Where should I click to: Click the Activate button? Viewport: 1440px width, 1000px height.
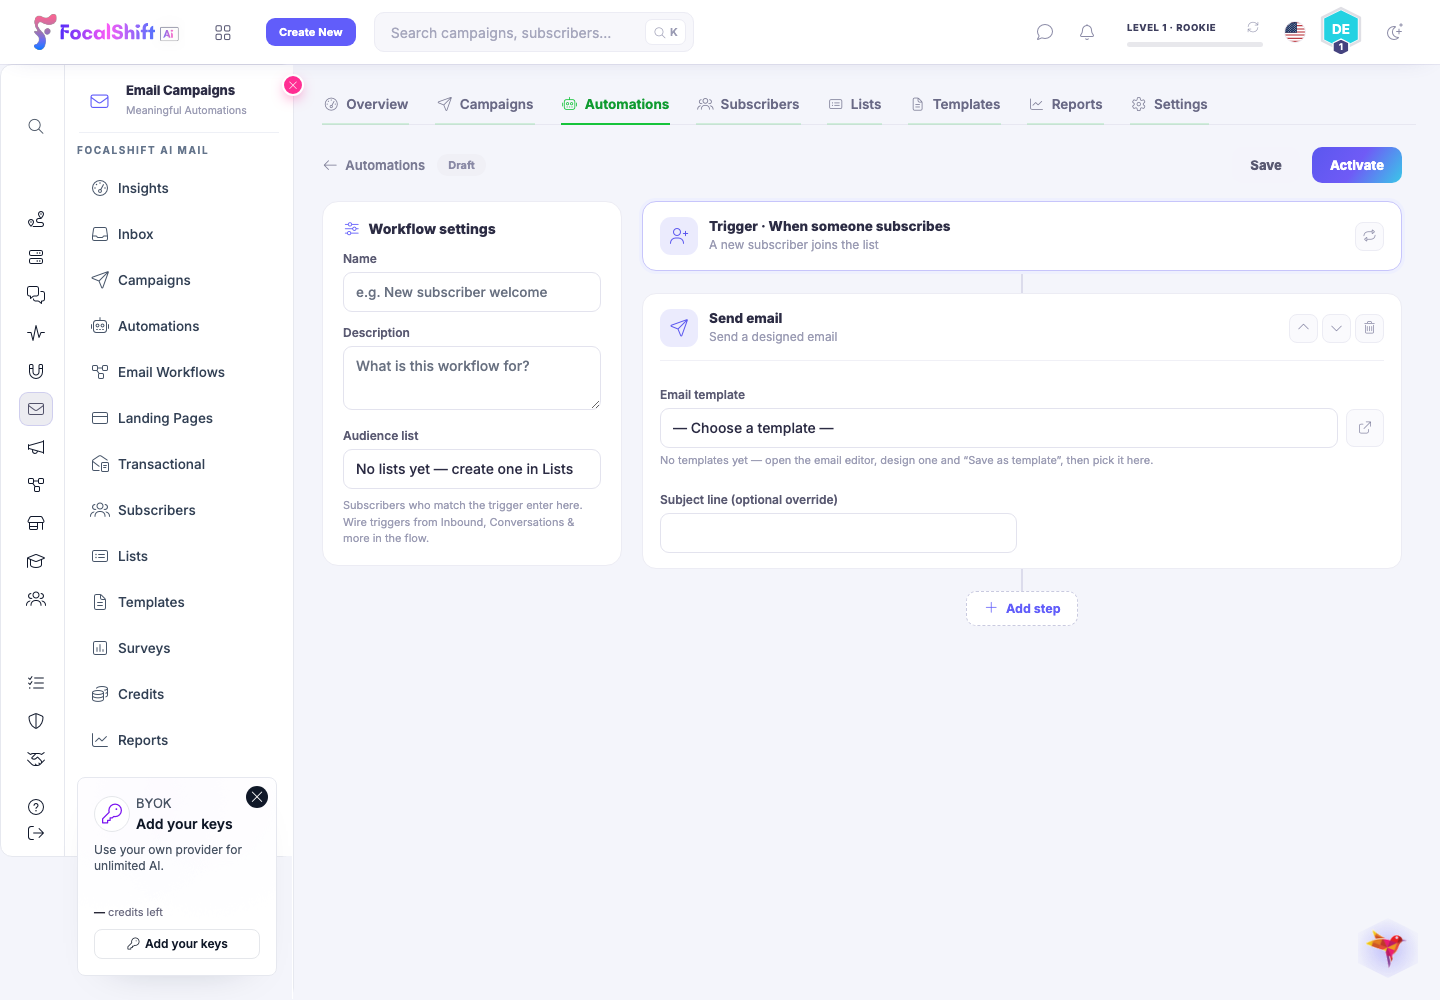pos(1356,165)
